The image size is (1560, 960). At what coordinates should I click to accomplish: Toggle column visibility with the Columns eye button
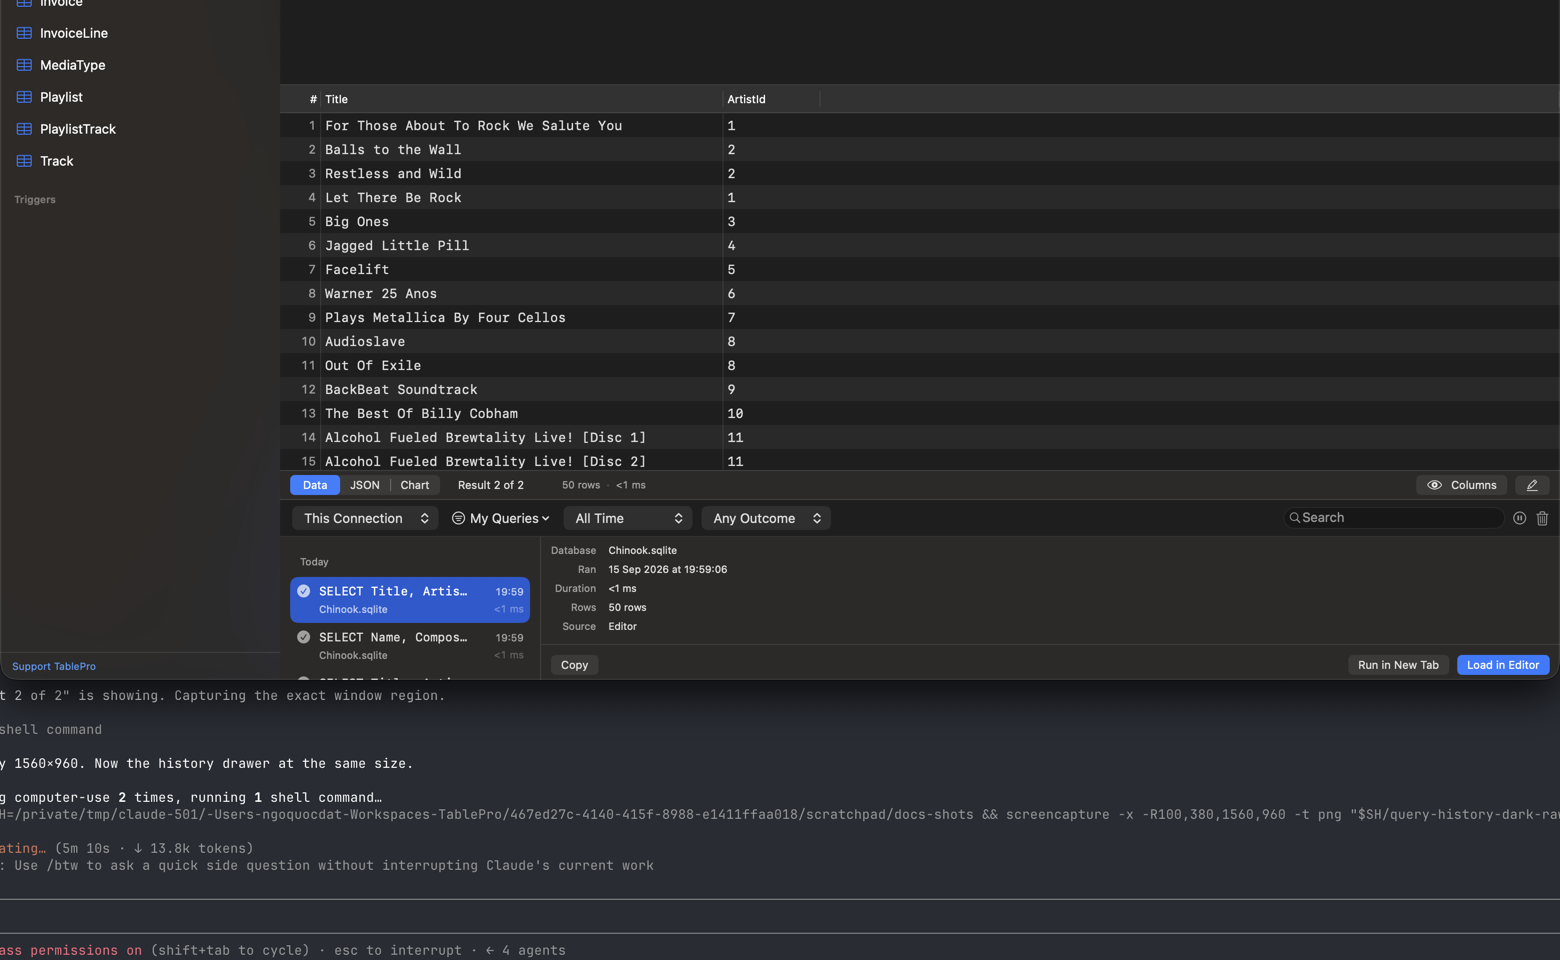[1461, 485]
